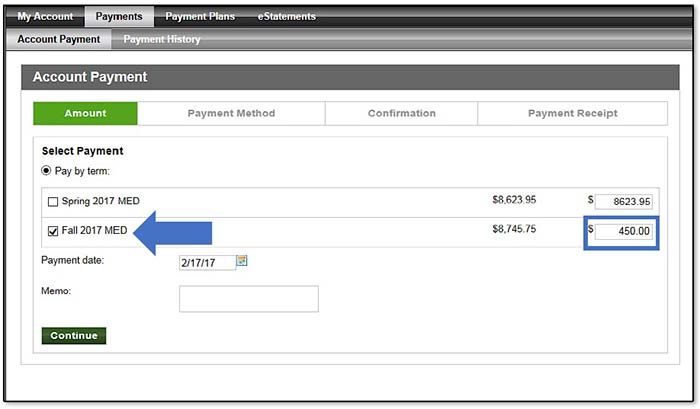Click the Spring 2017 MED label

tap(100, 201)
